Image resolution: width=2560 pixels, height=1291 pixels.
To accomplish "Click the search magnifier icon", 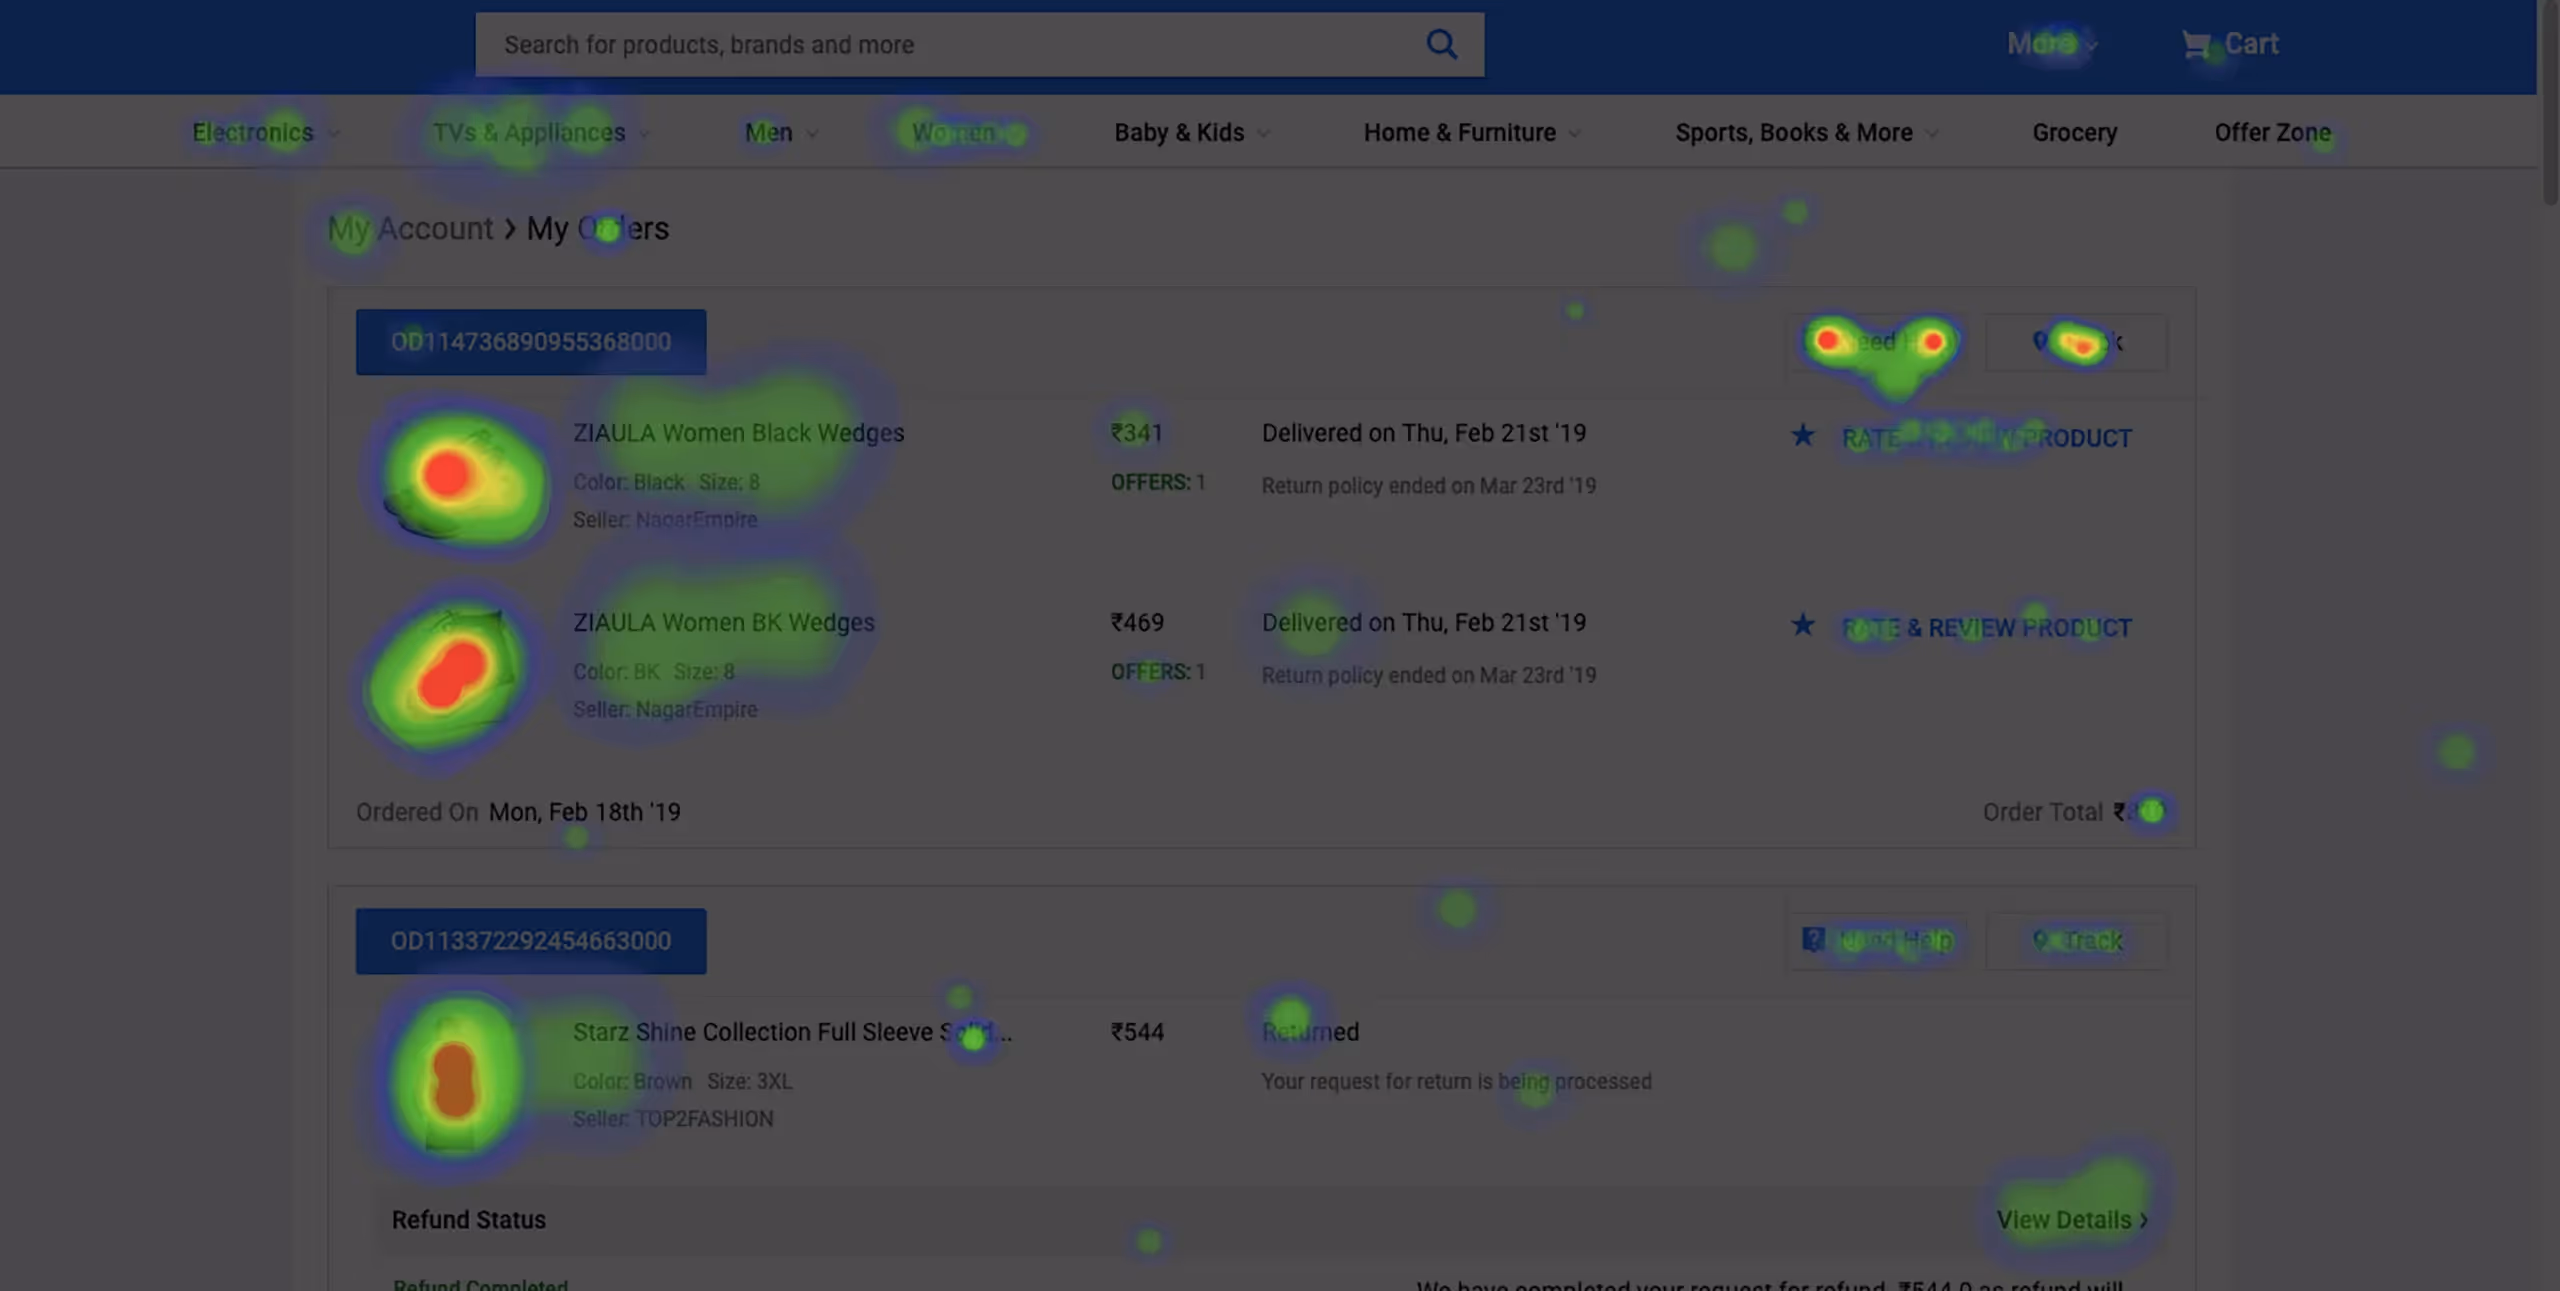I will pyautogui.click(x=1441, y=44).
